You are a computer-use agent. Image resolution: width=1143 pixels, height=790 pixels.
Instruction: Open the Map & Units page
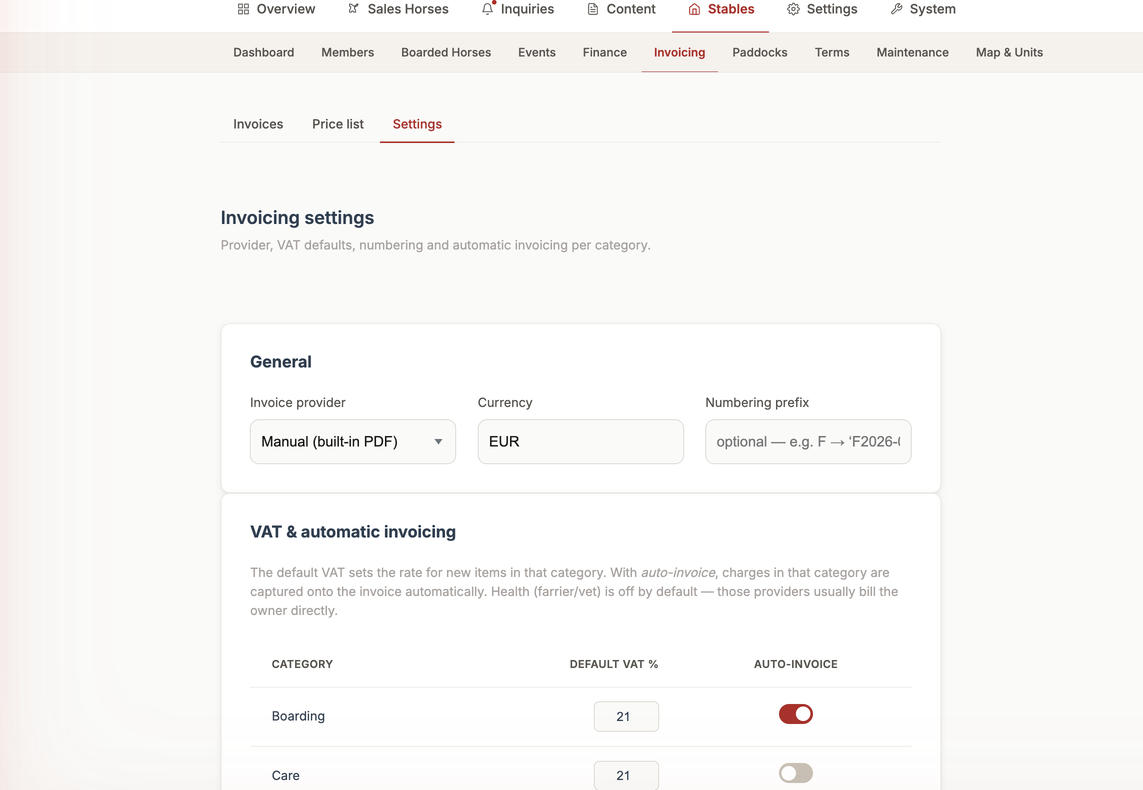coord(1009,52)
